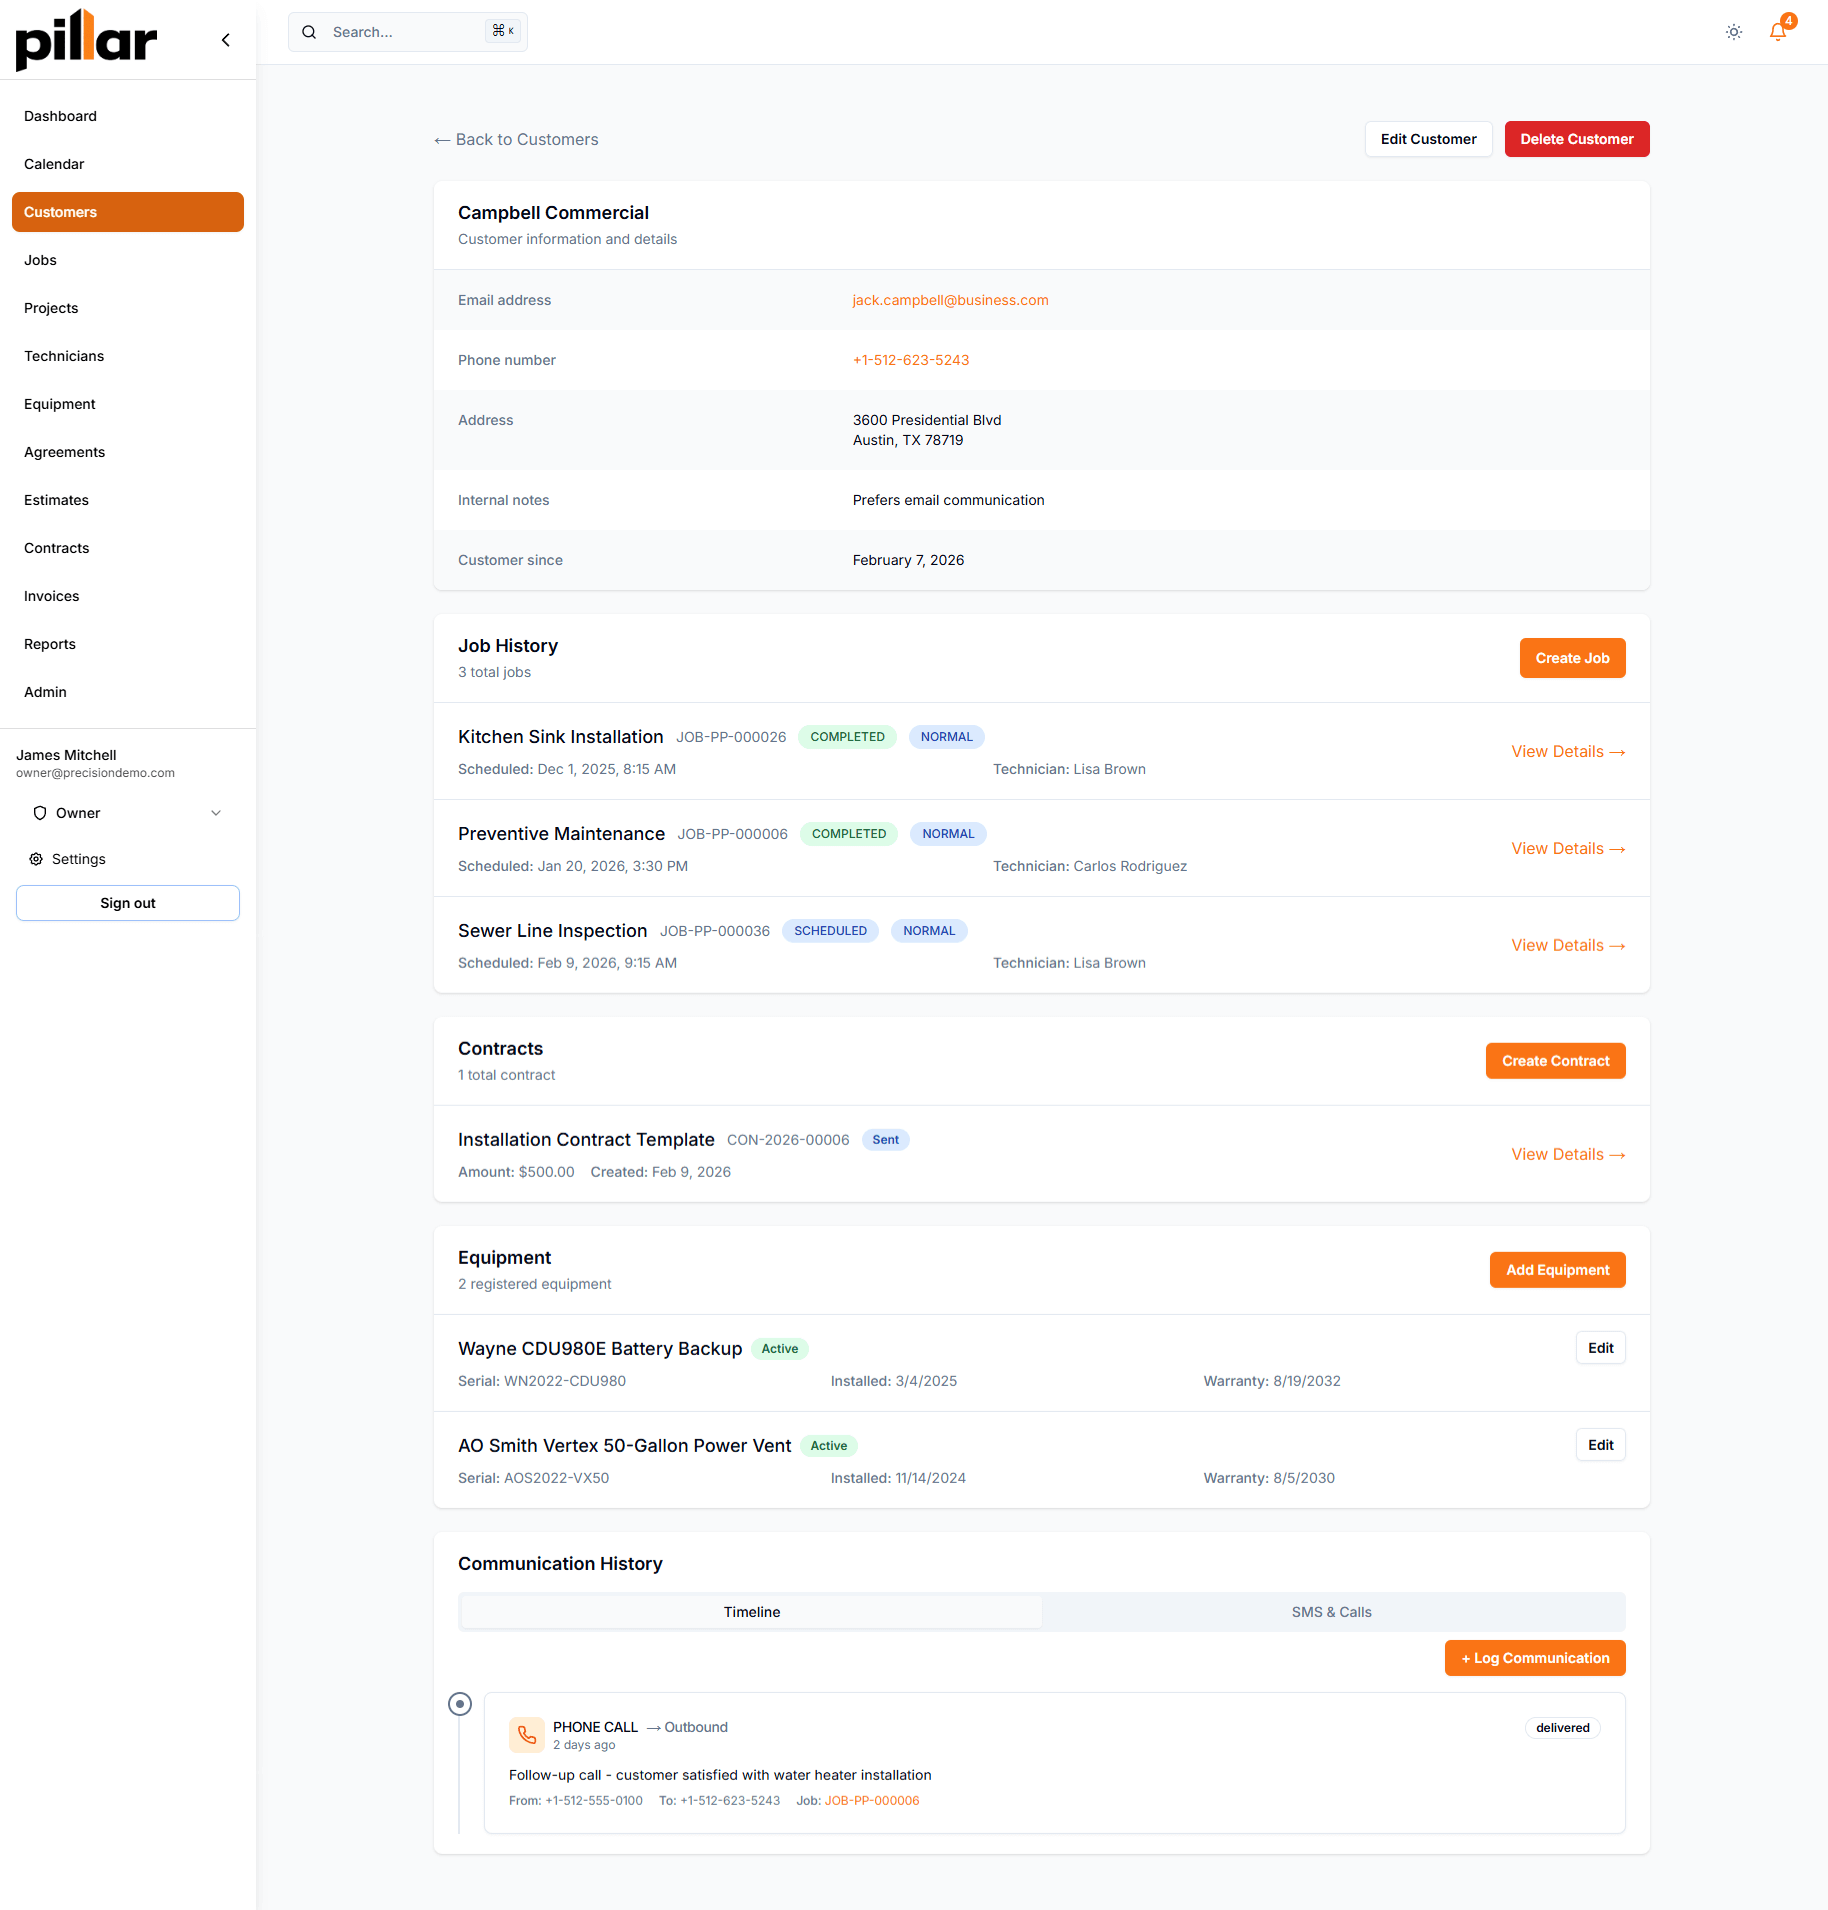The width and height of the screenshot is (1828, 1910).
Task: Toggle light/dark theme sun icon
Action: (x=1734, y=32)
